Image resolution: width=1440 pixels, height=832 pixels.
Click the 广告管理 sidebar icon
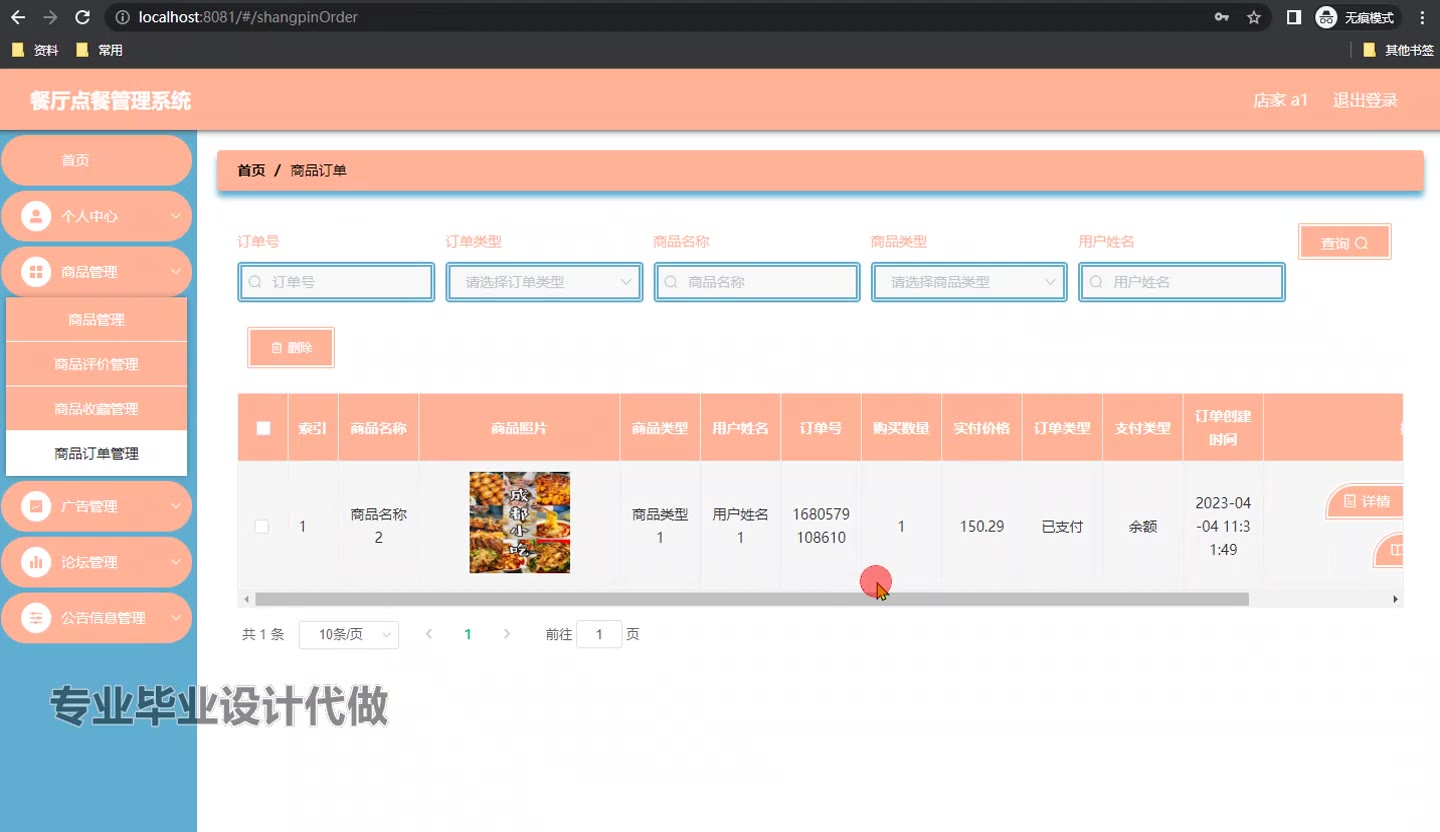coord(36,506)
